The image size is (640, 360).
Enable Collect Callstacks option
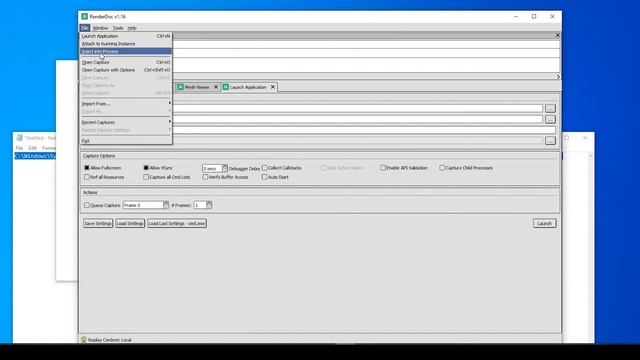(264, 168)
